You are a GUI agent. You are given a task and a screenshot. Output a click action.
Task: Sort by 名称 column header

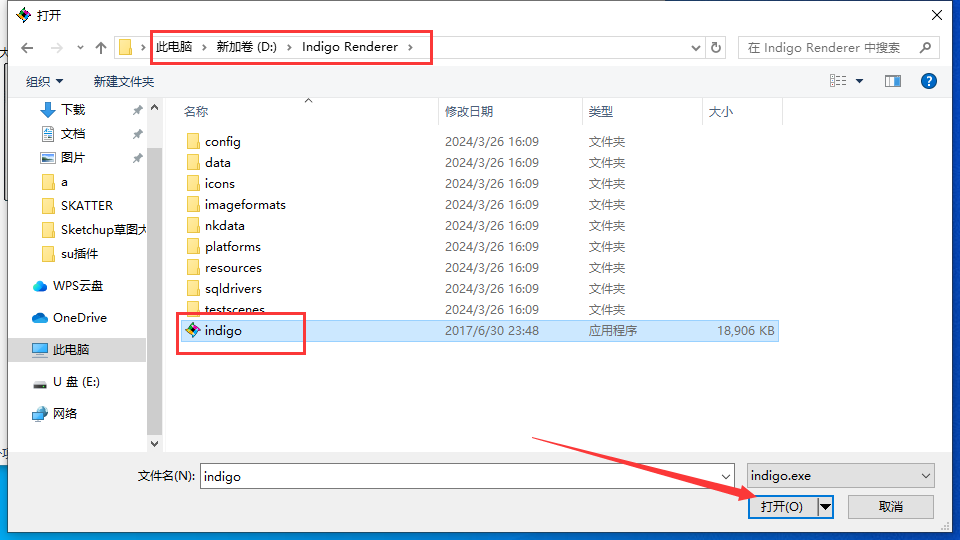pos(196,111)
